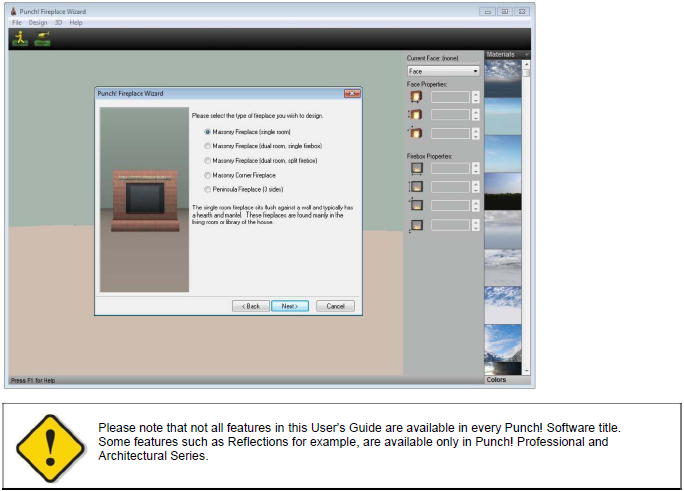Click the Materials scrollbar down arrow
This screenshot has width=684, height=491.
tap(526, 371)
